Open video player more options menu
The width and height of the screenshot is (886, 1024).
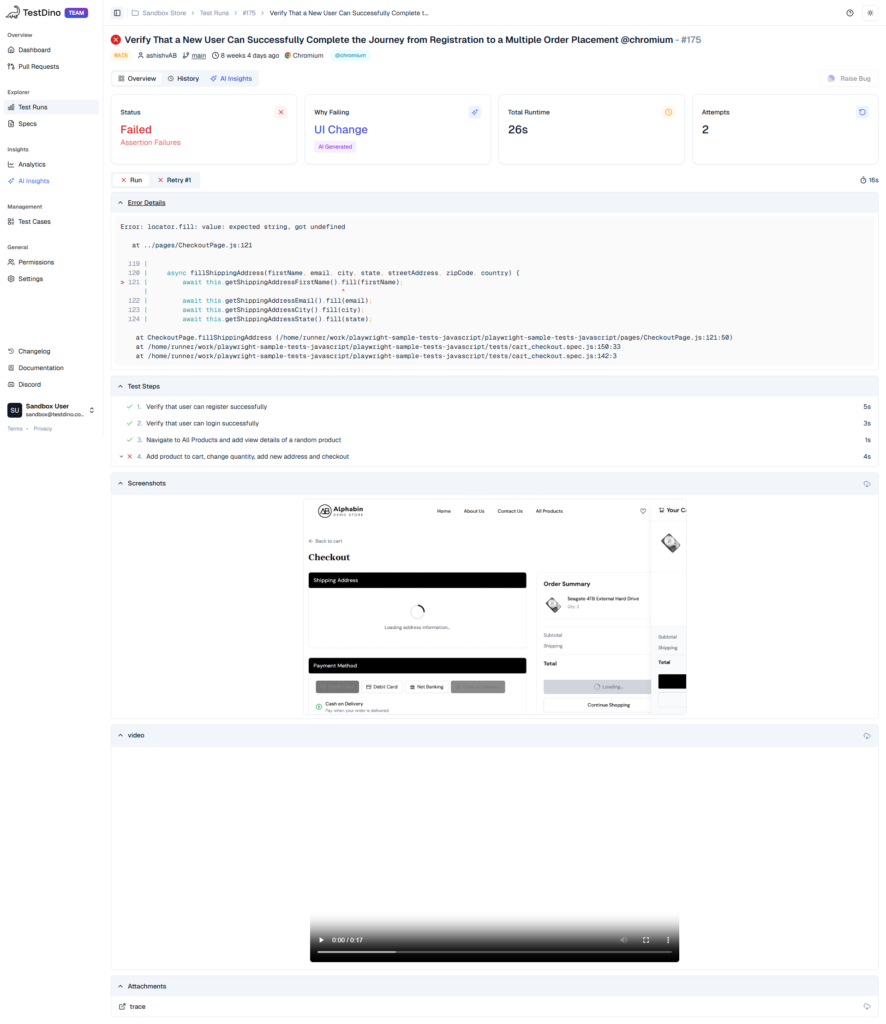pos(668,940)
